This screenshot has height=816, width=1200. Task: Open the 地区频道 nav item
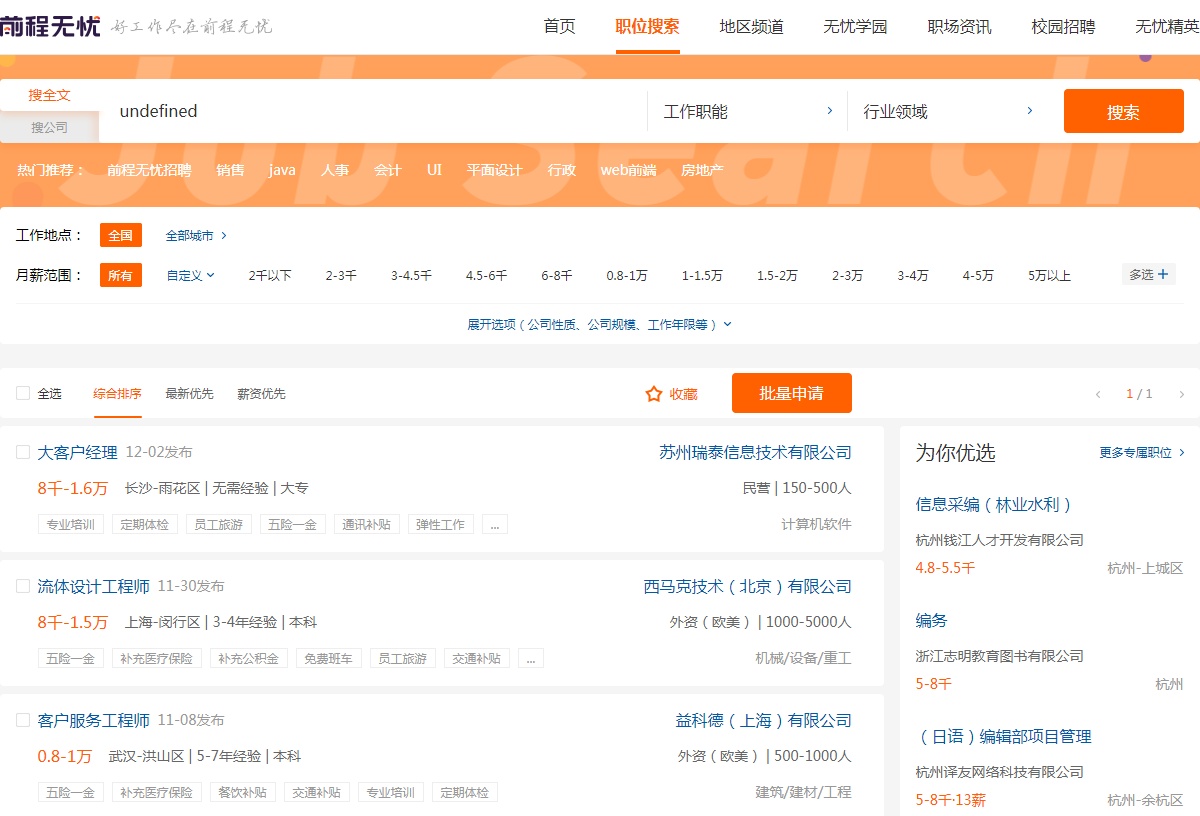pyautogui.click(x=752, y=27)
